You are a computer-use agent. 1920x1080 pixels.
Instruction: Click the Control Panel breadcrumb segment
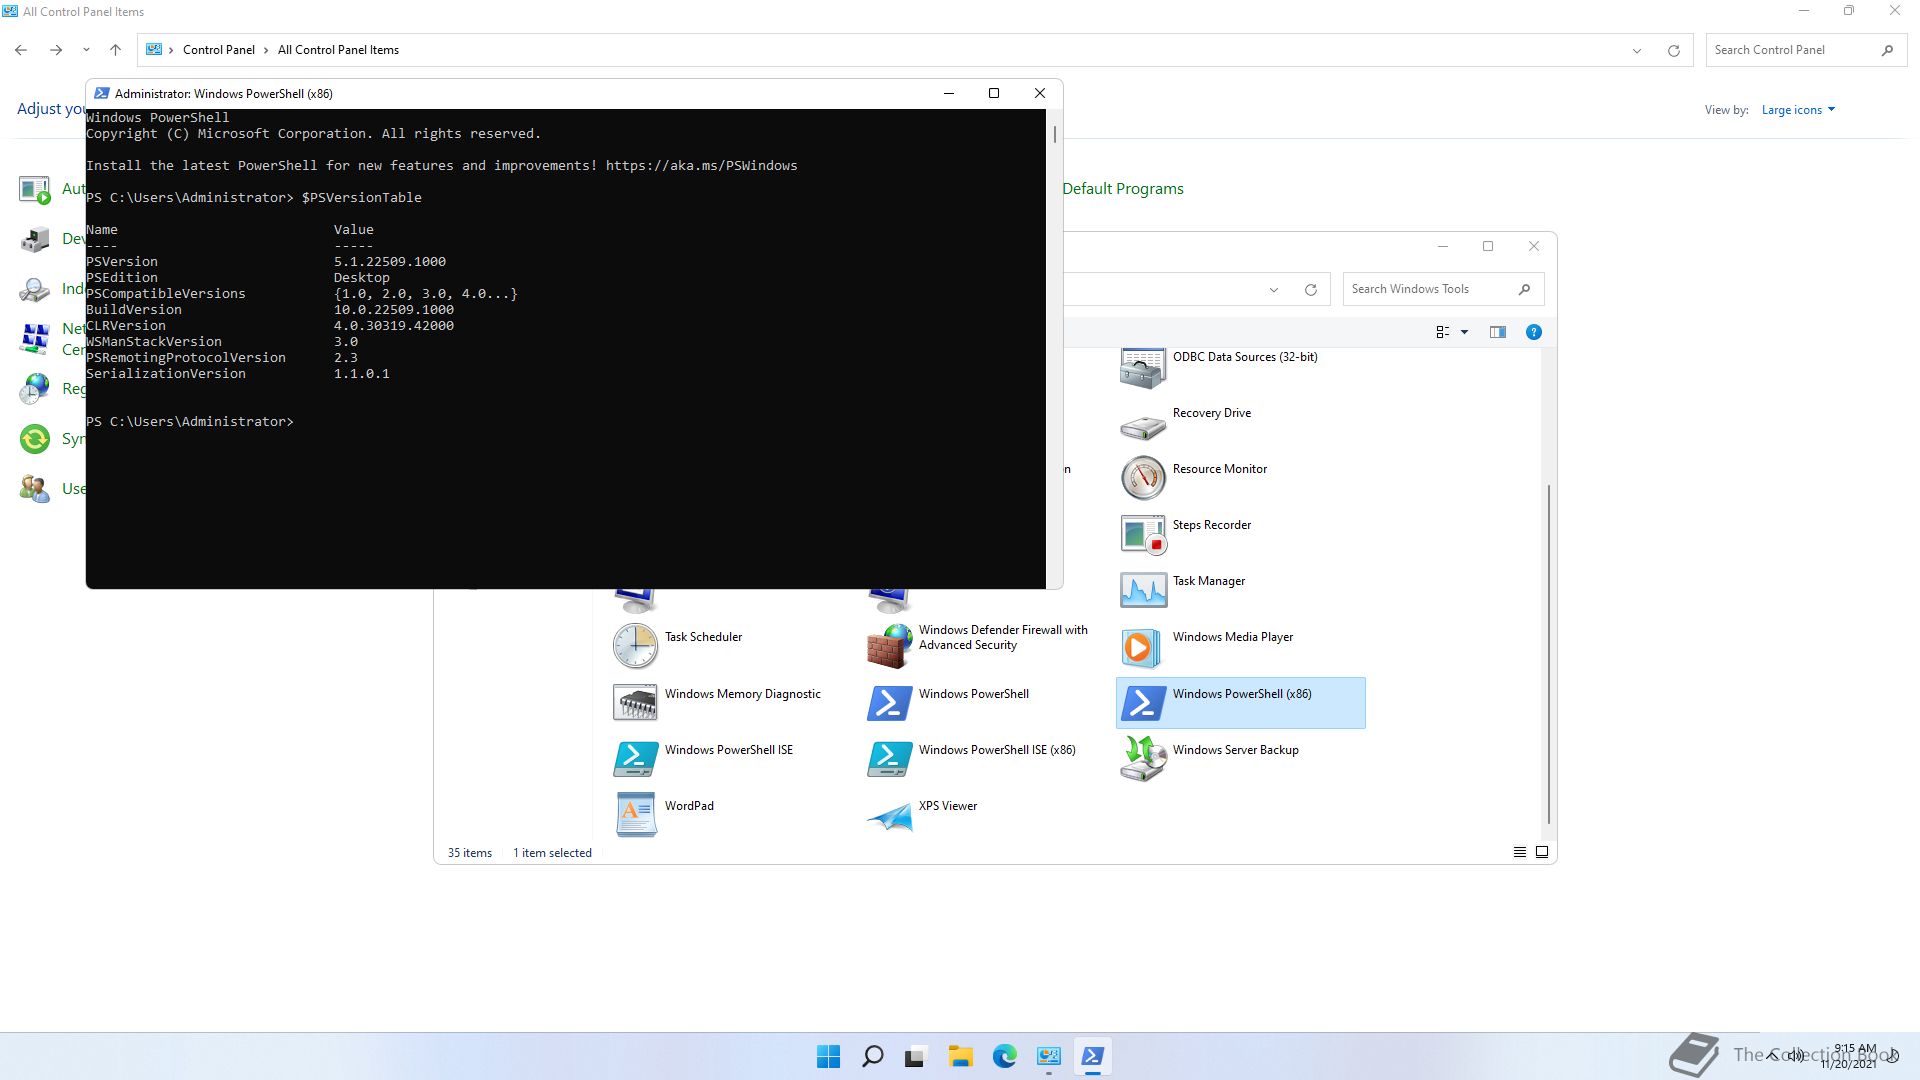219,50
